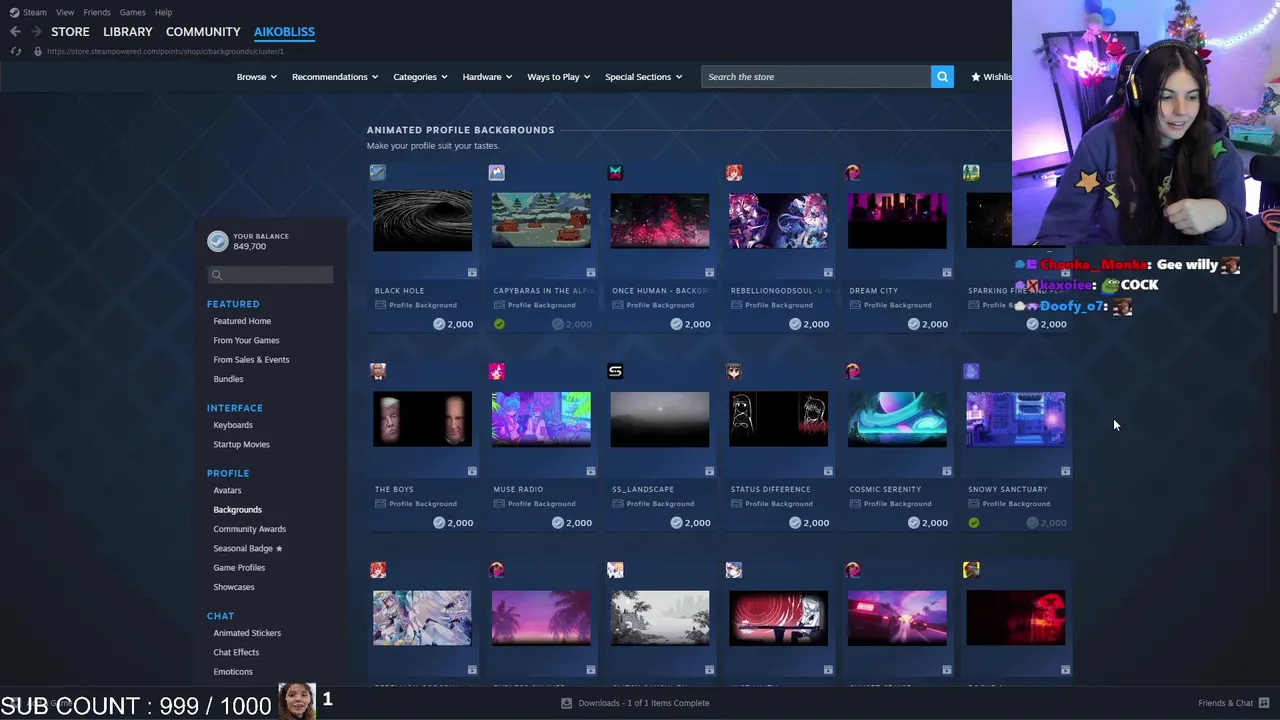Open the Help menu
This screenshot has width=1280, height=720.
click(x=163, y=12)
